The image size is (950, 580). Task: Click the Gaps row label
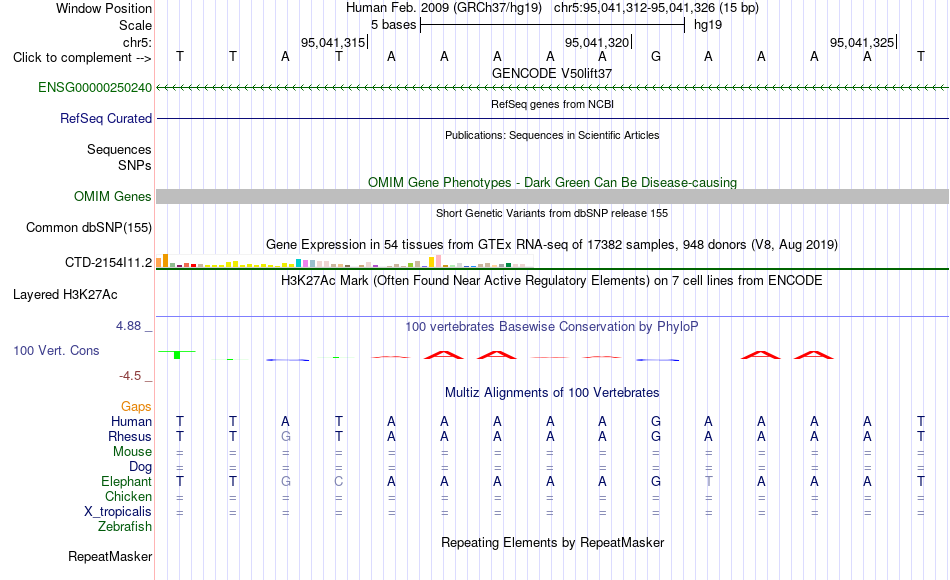tap(136, 407)
